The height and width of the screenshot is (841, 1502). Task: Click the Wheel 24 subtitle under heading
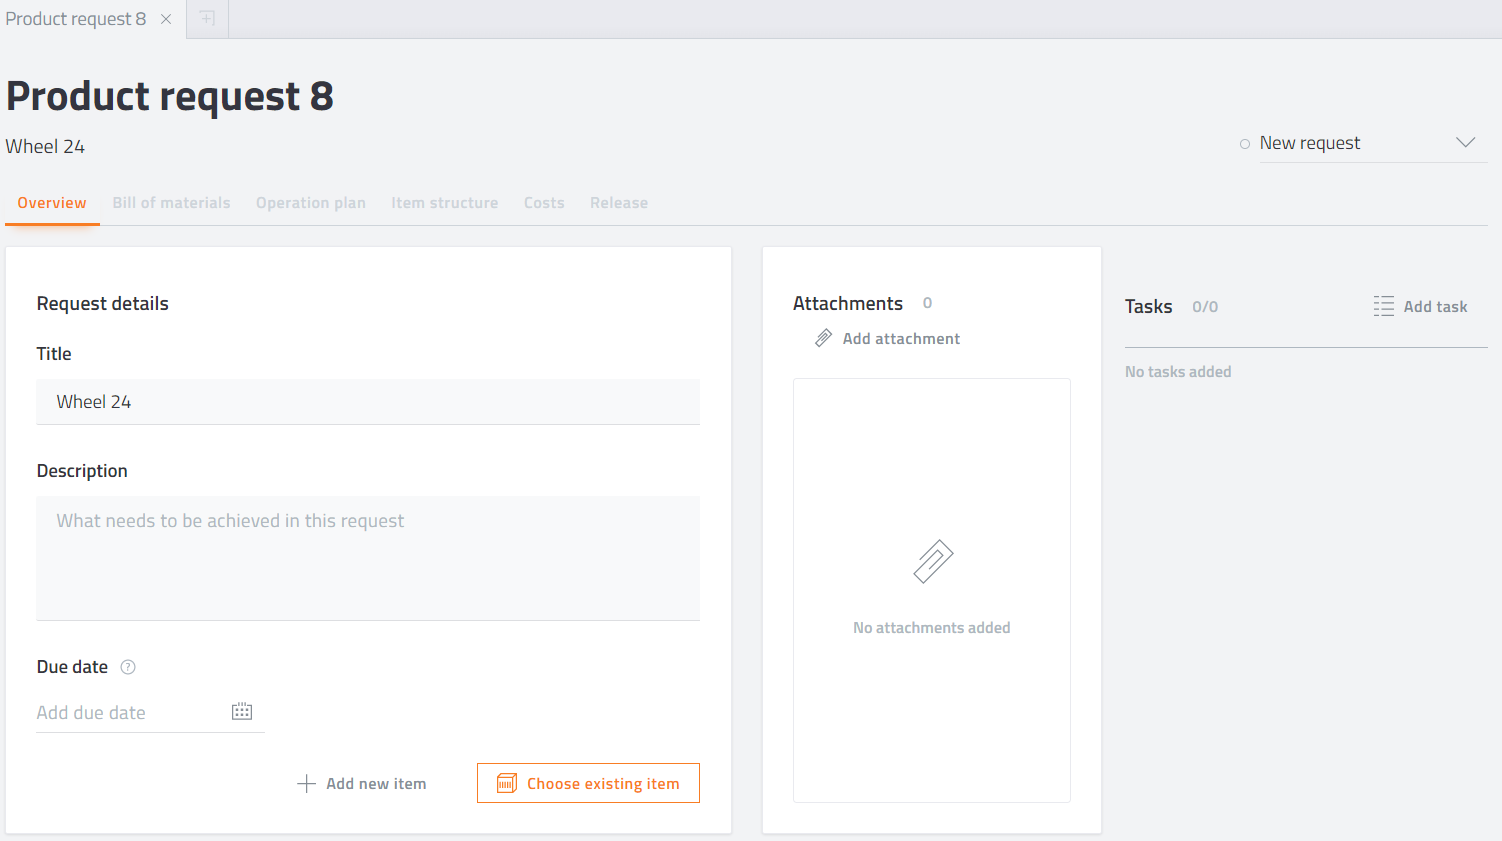45,147
